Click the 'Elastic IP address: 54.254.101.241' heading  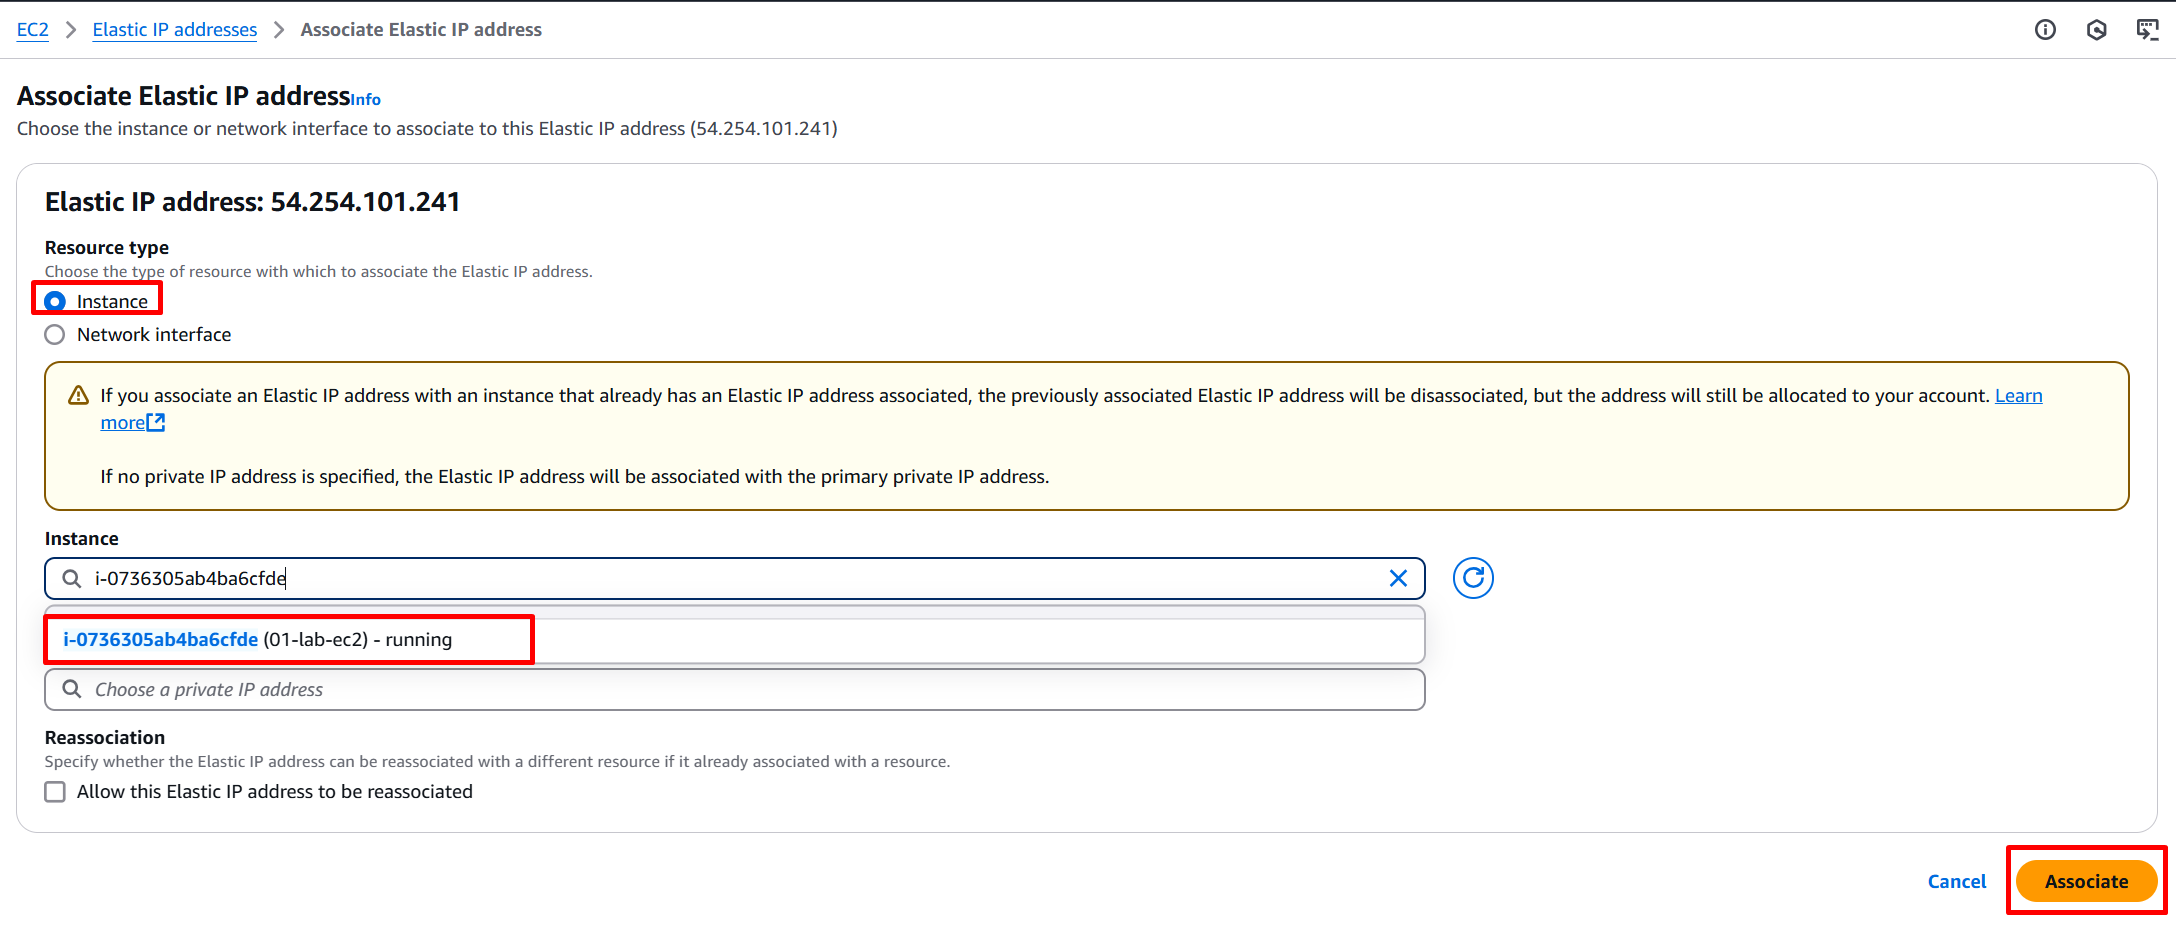pos(253,202)
